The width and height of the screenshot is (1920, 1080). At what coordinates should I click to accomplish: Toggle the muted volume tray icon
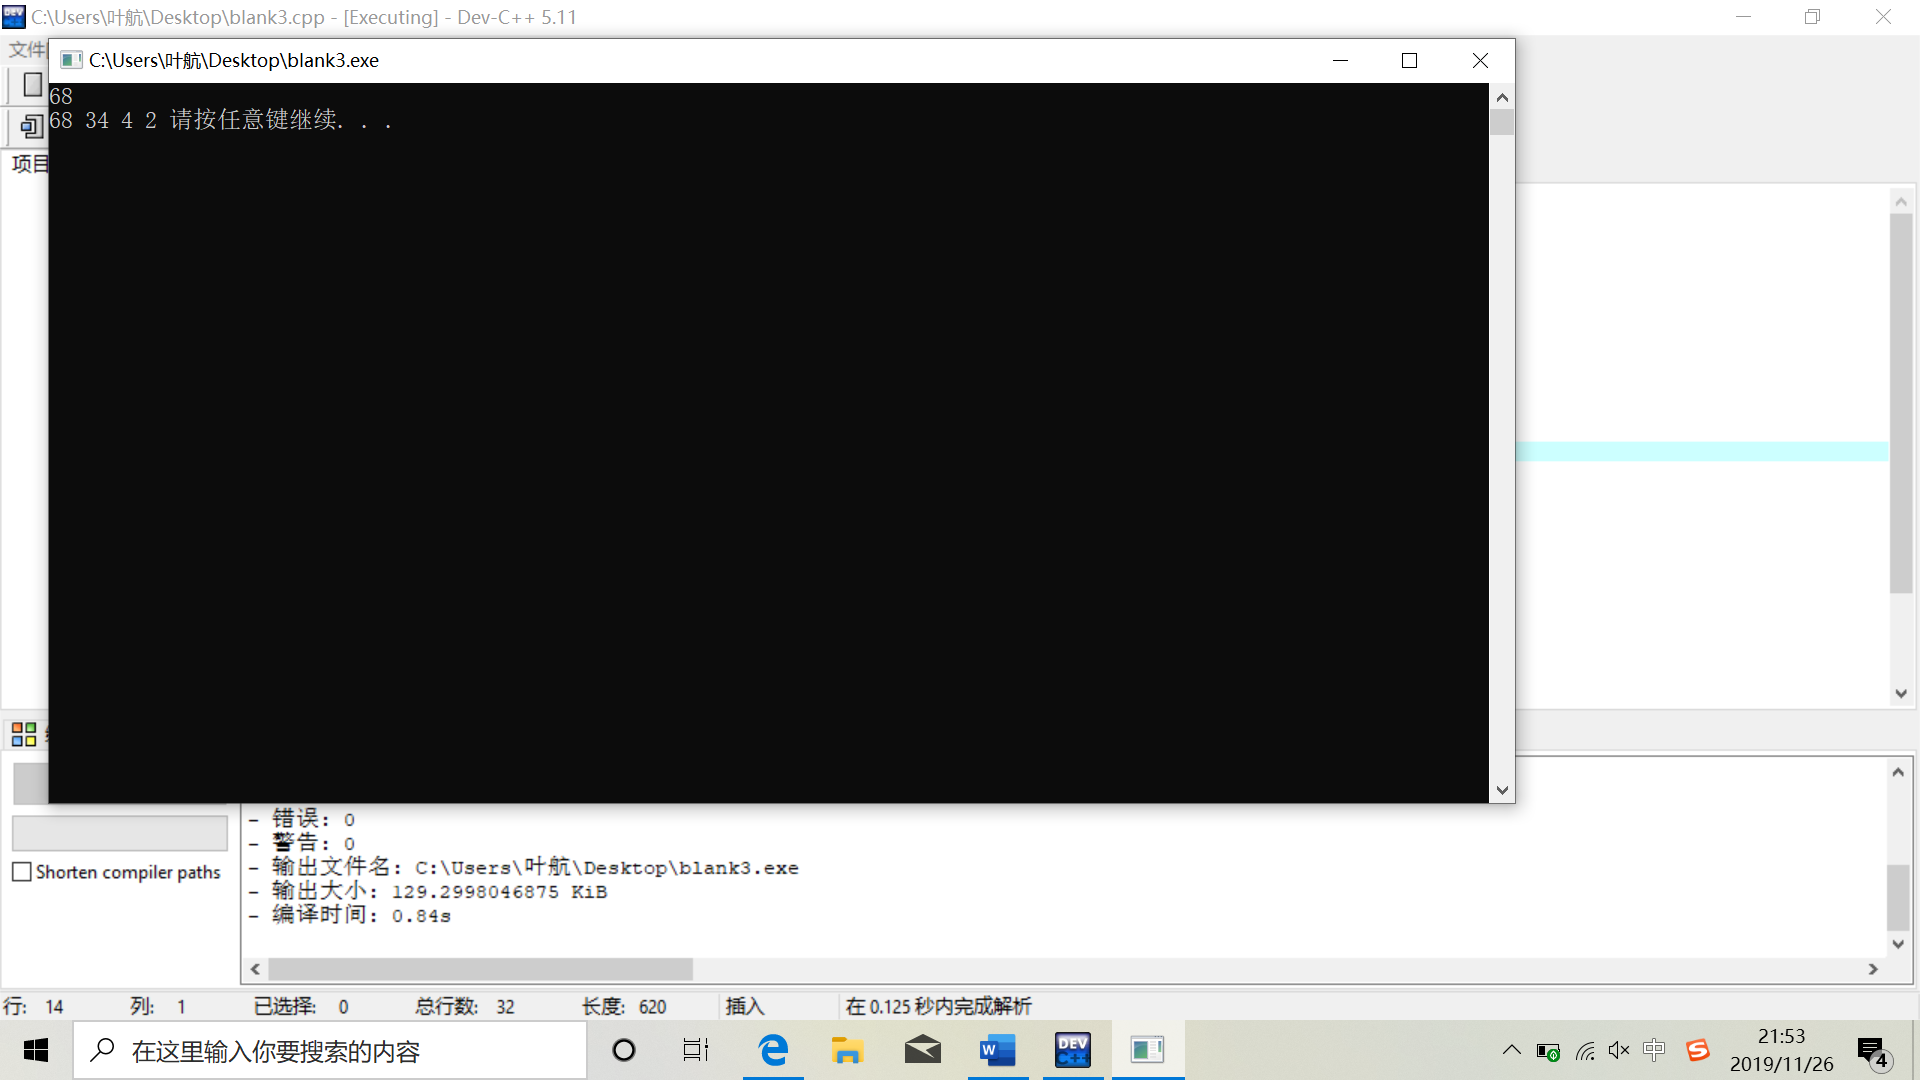[1619, 1050]
